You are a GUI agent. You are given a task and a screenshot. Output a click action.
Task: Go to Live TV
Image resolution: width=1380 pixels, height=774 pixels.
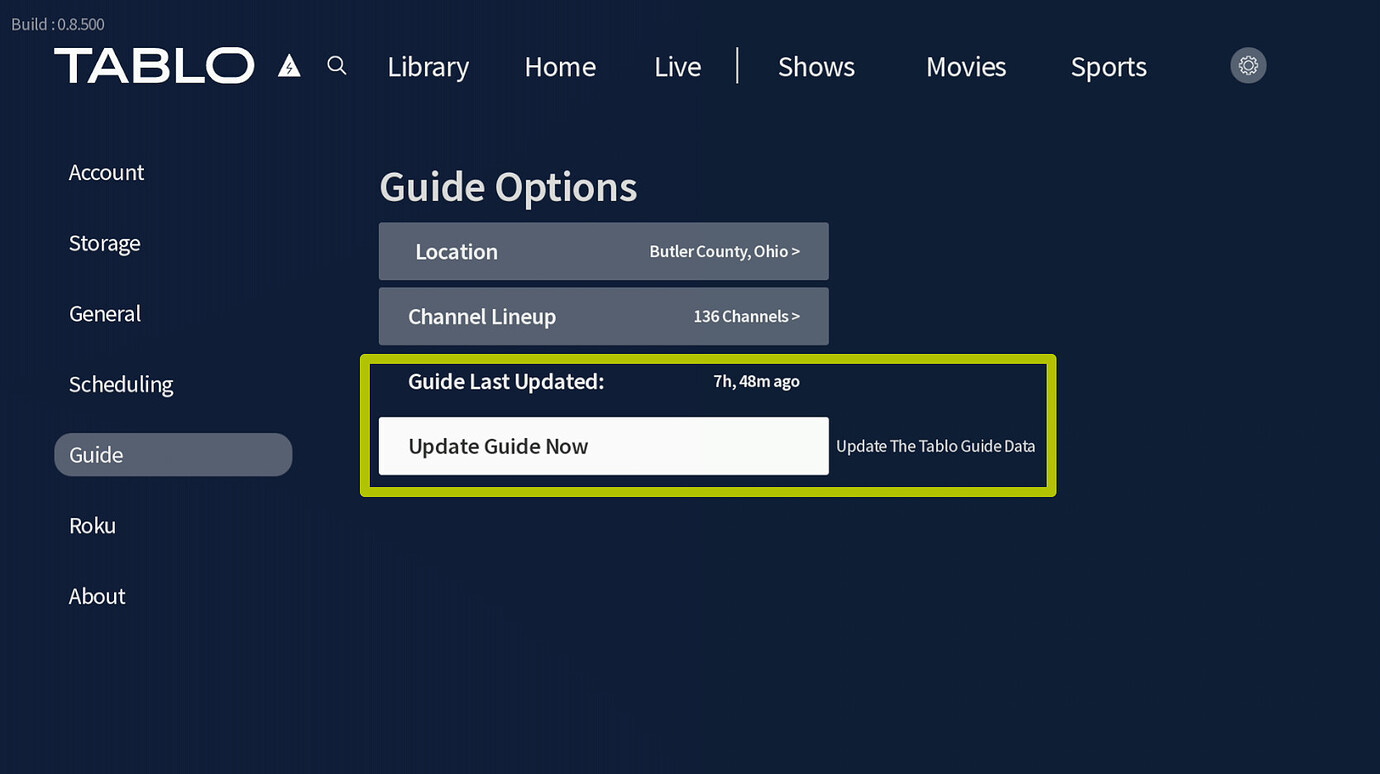[677, 66]
